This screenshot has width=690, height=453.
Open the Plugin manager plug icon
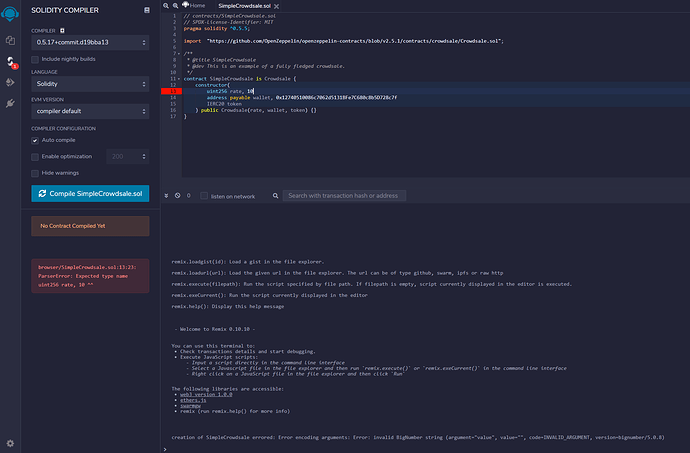(10, 103)
